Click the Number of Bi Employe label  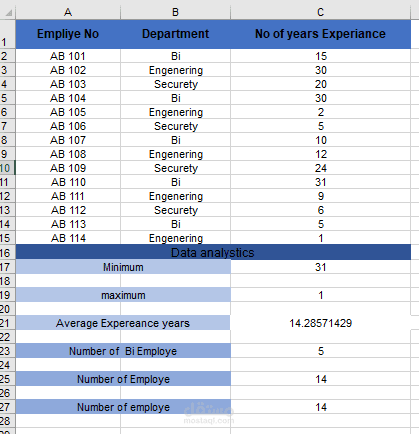123,351
